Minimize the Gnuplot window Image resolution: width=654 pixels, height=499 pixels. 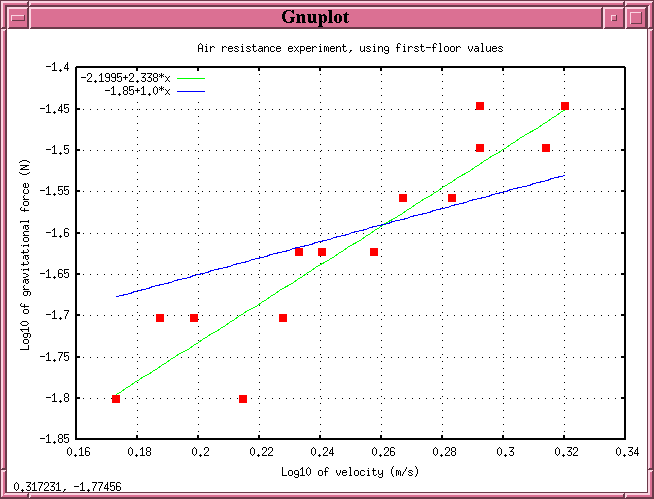(614, 18)
